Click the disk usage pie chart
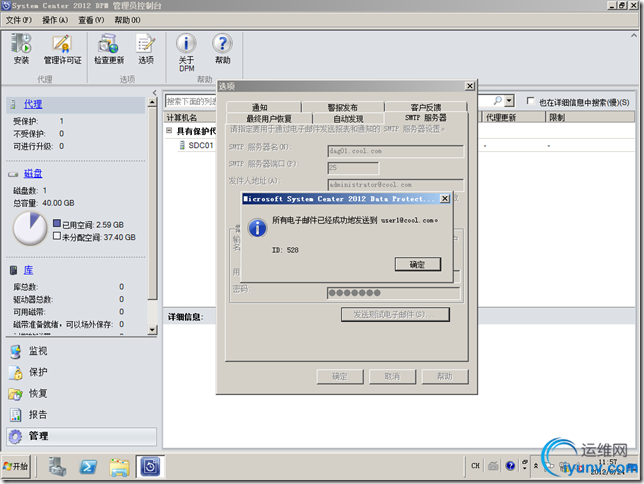This screenshot has width=644, height=484. click(30, 228)
